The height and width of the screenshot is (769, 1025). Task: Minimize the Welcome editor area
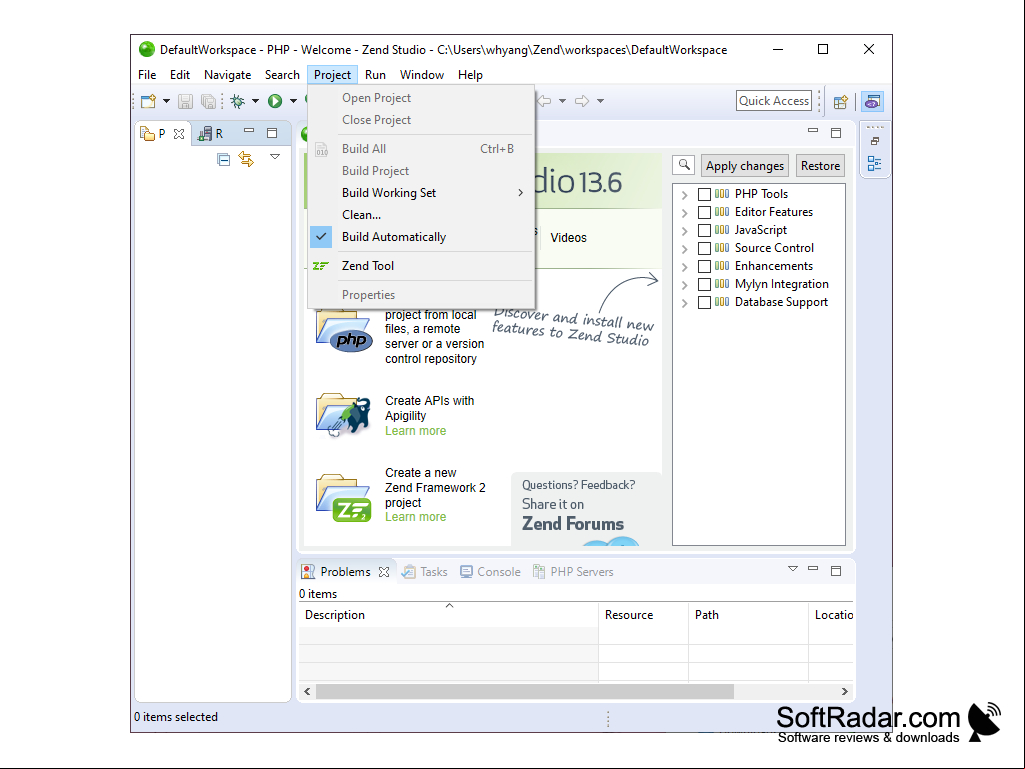click(813, 131)
